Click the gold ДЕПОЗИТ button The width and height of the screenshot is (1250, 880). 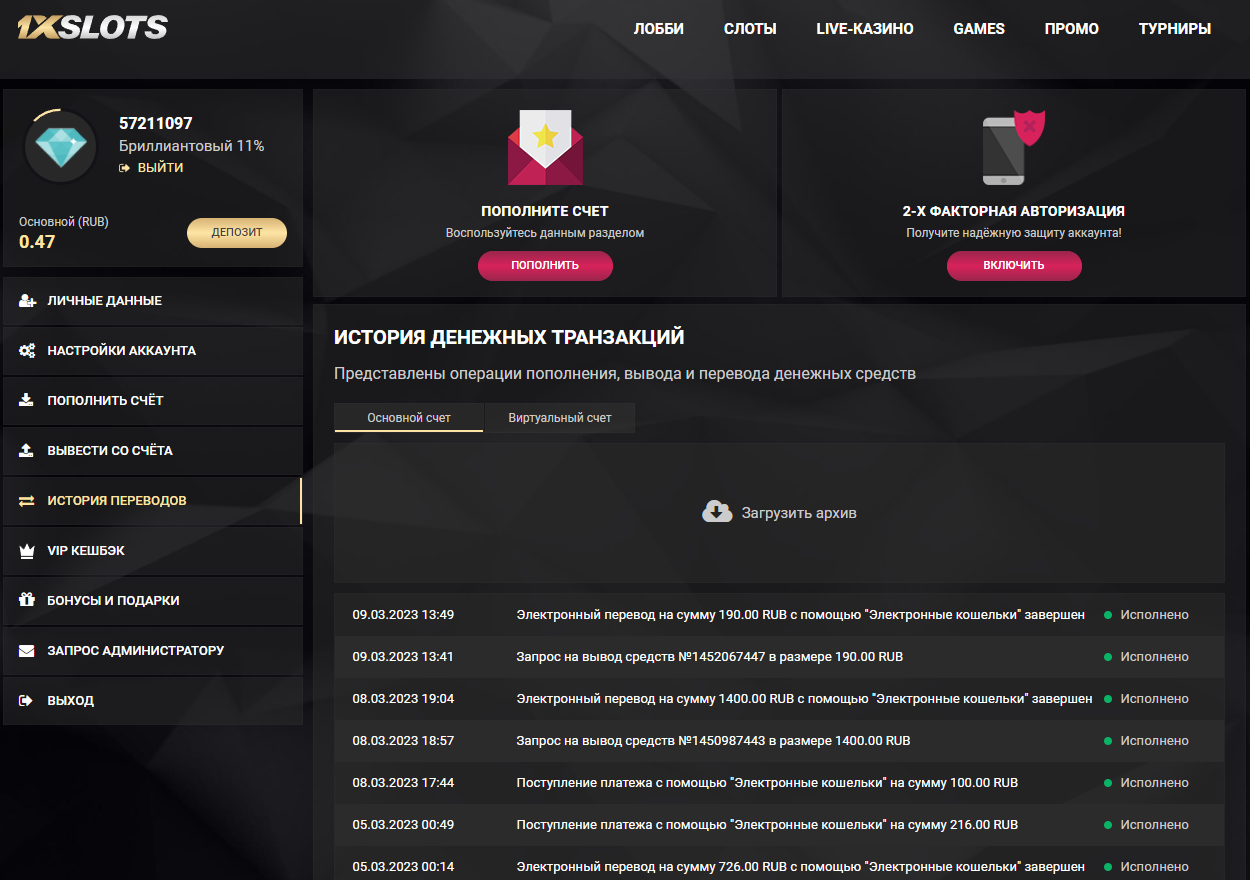[x=237, y=233]
